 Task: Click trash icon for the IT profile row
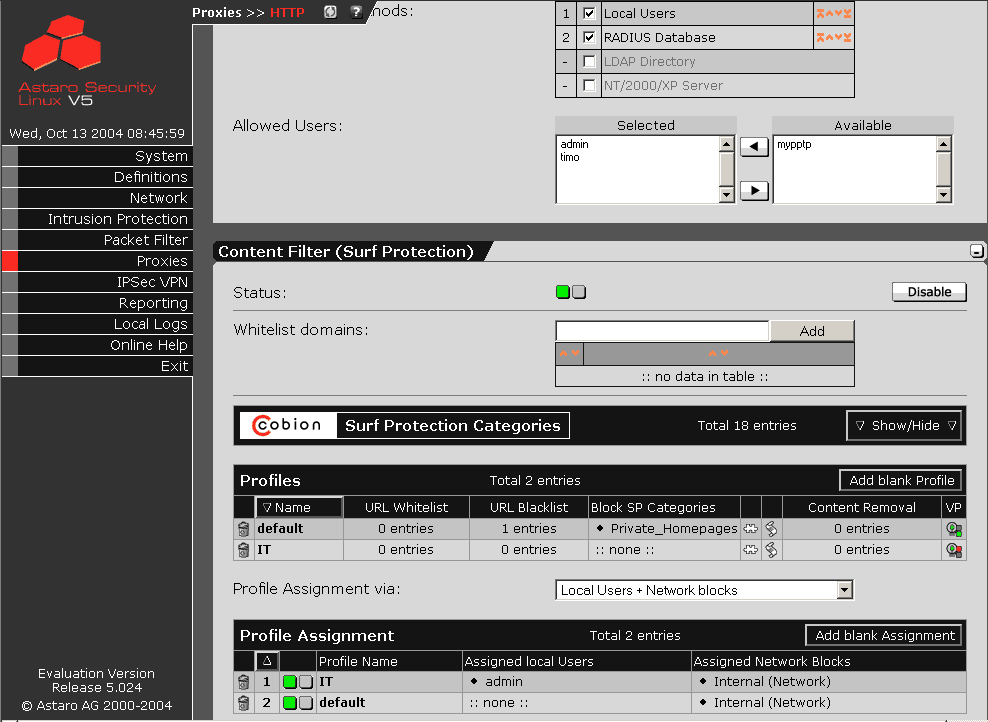tap(243, 550)
